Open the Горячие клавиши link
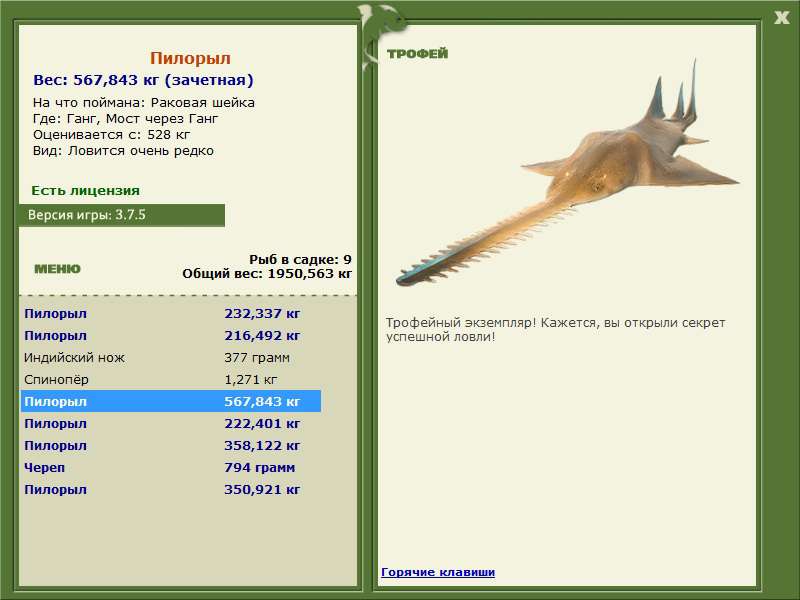This screenshot has width=800, height=600. coord(438,572)
